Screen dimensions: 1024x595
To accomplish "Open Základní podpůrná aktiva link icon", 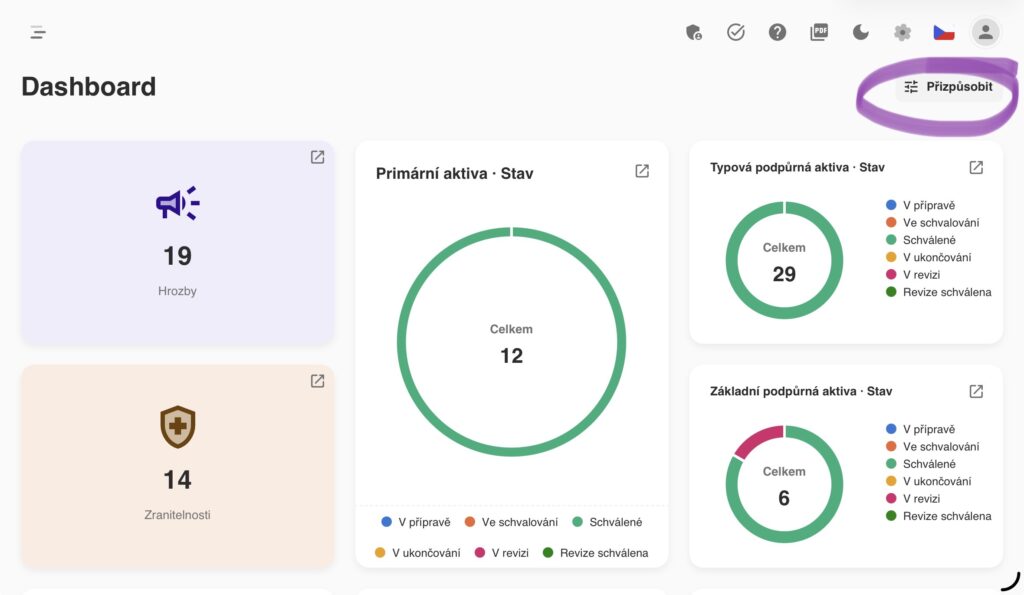I will pos(976,391).
